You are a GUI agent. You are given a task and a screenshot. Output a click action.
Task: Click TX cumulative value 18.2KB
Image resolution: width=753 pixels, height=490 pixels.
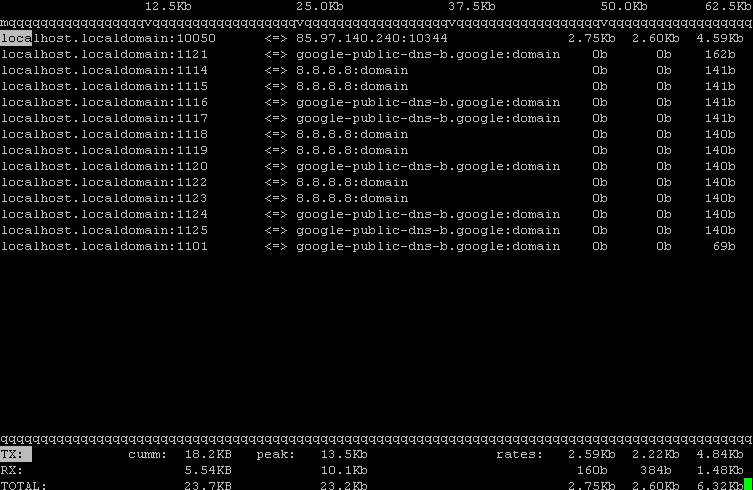point(208,454)
